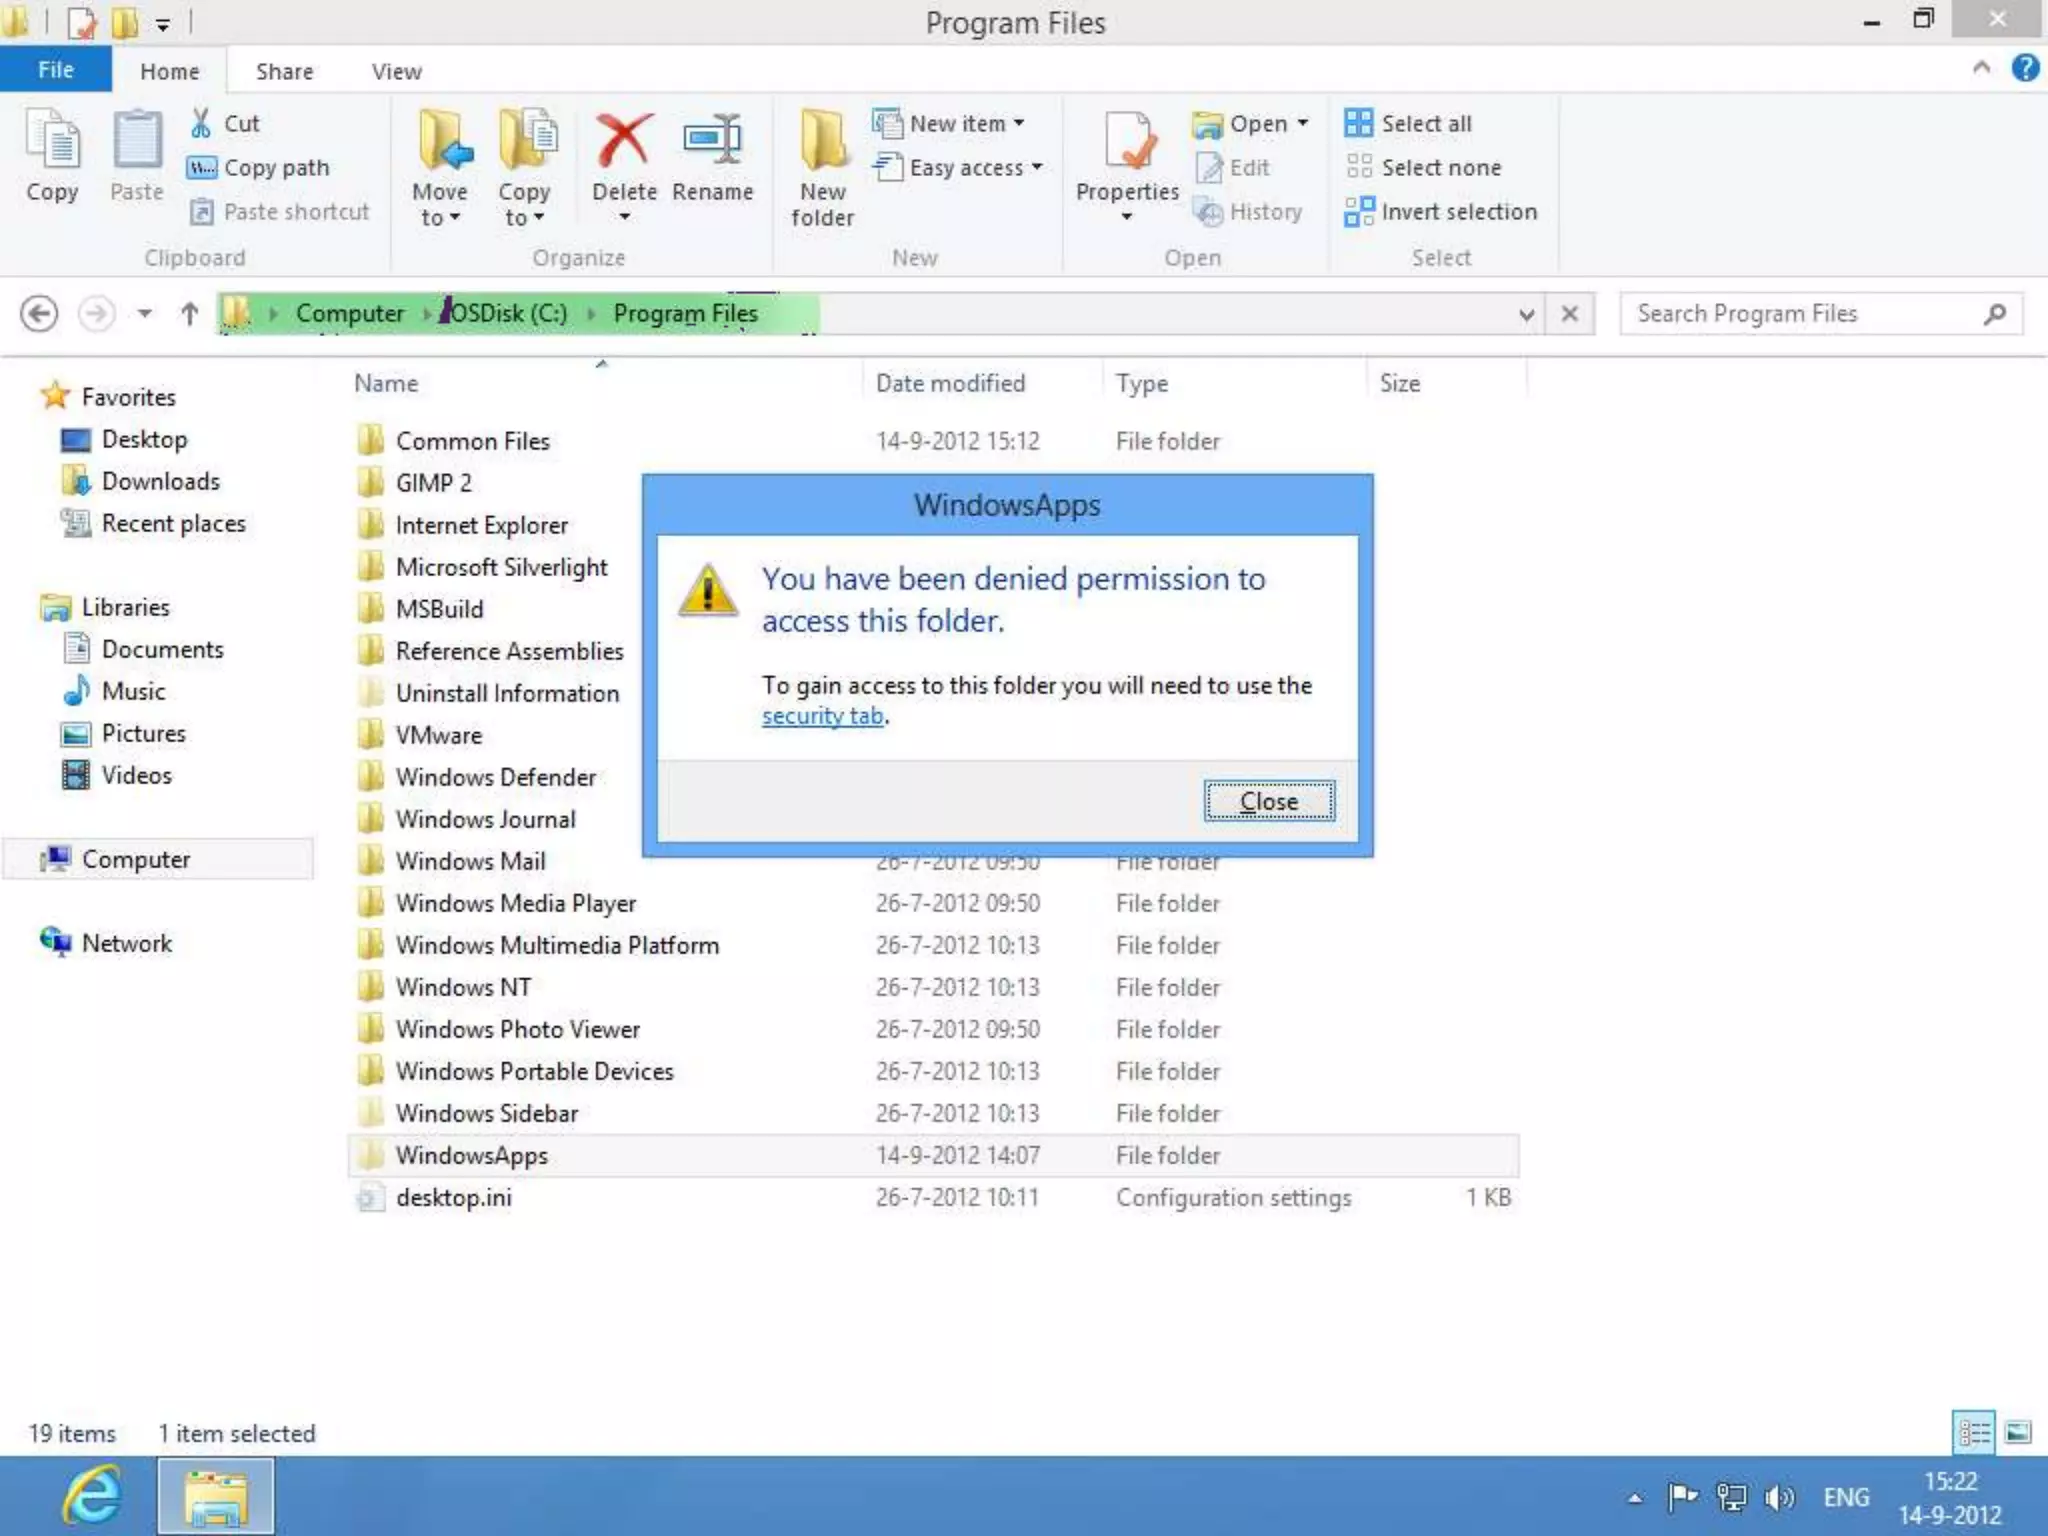Switch to the Home ribbon tab
The image size is (2048, 1536).
click(x=169, y=71)
